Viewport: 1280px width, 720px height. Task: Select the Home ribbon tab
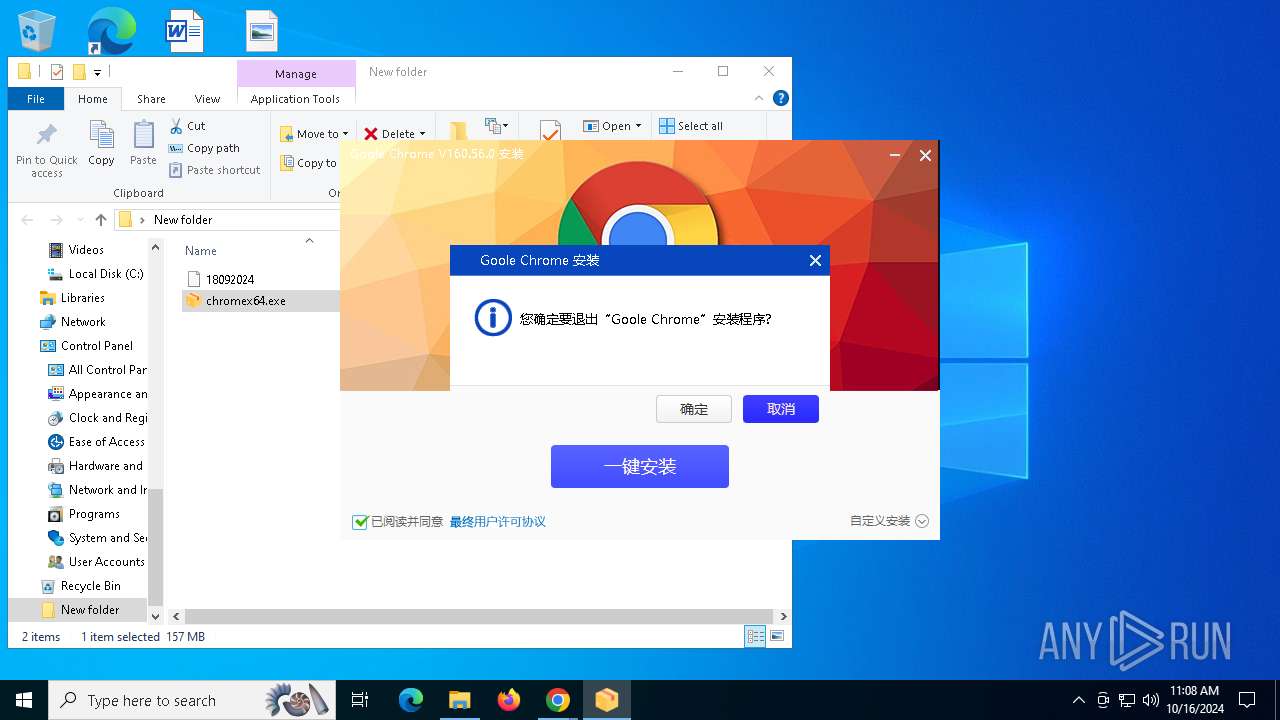[93, 99]
